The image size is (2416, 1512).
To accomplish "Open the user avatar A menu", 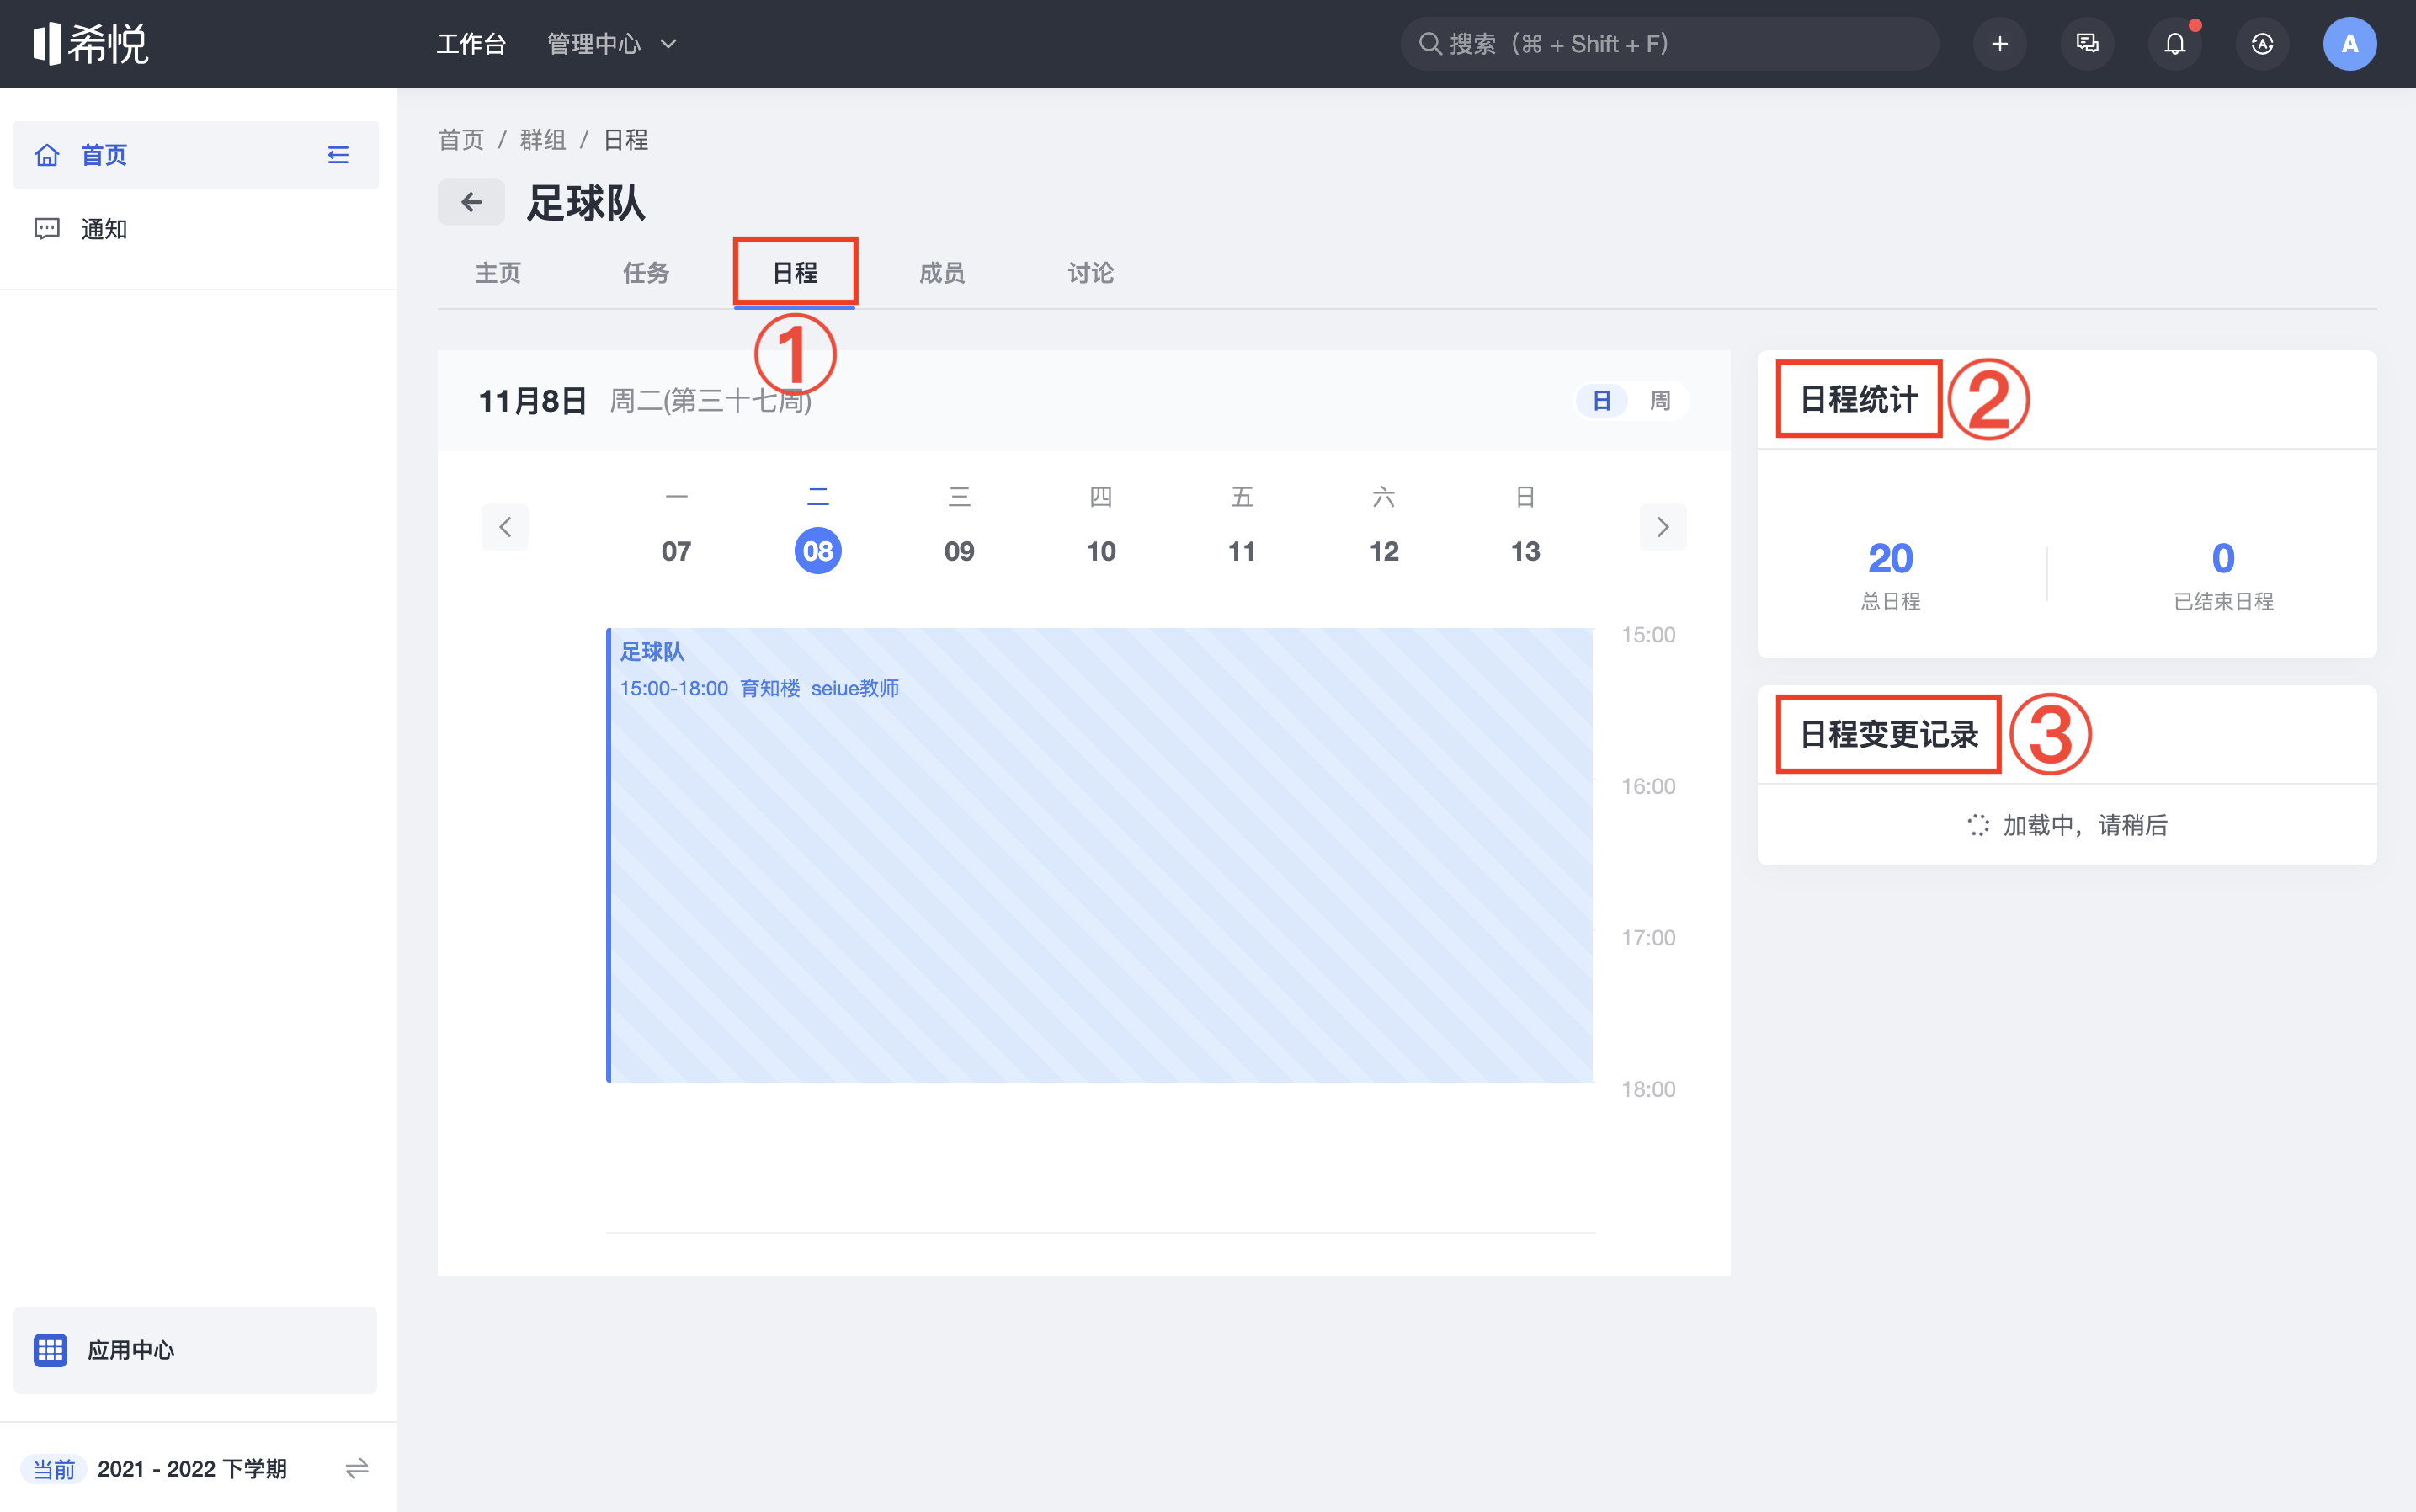I will pyautogui.click(x=2350, y=44).
